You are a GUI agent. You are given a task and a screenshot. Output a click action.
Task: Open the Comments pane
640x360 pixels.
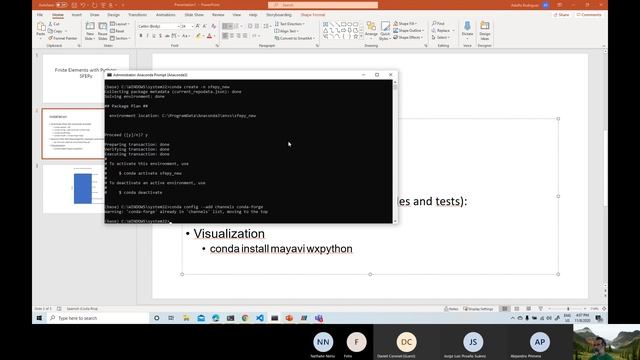pos(589,15)
